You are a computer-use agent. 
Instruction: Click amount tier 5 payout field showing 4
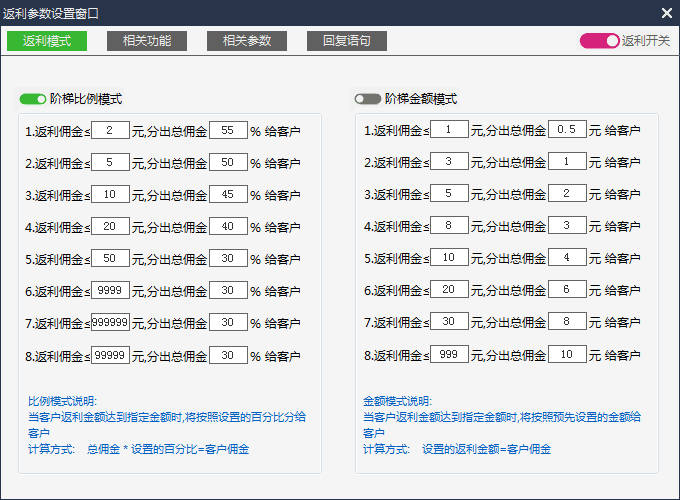(x=567, y=258)
